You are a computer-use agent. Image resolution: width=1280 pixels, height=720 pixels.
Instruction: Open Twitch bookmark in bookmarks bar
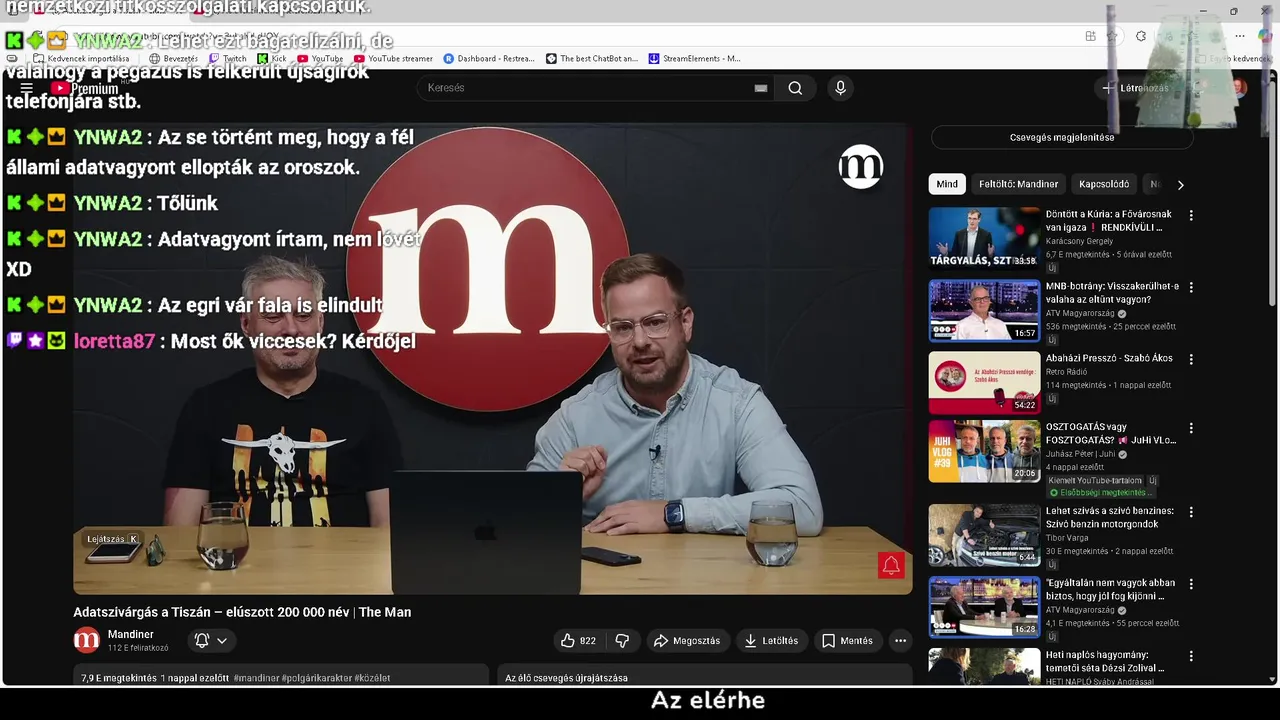click(228, 59)
